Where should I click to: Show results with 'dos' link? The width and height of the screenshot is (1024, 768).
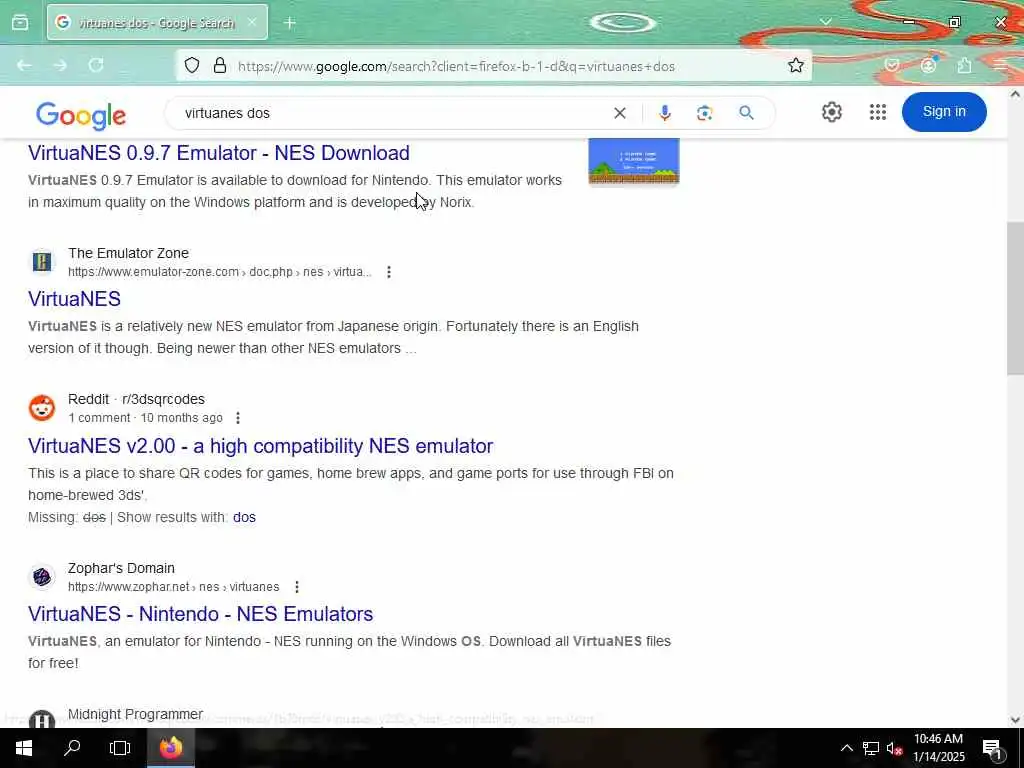point(244,517)
